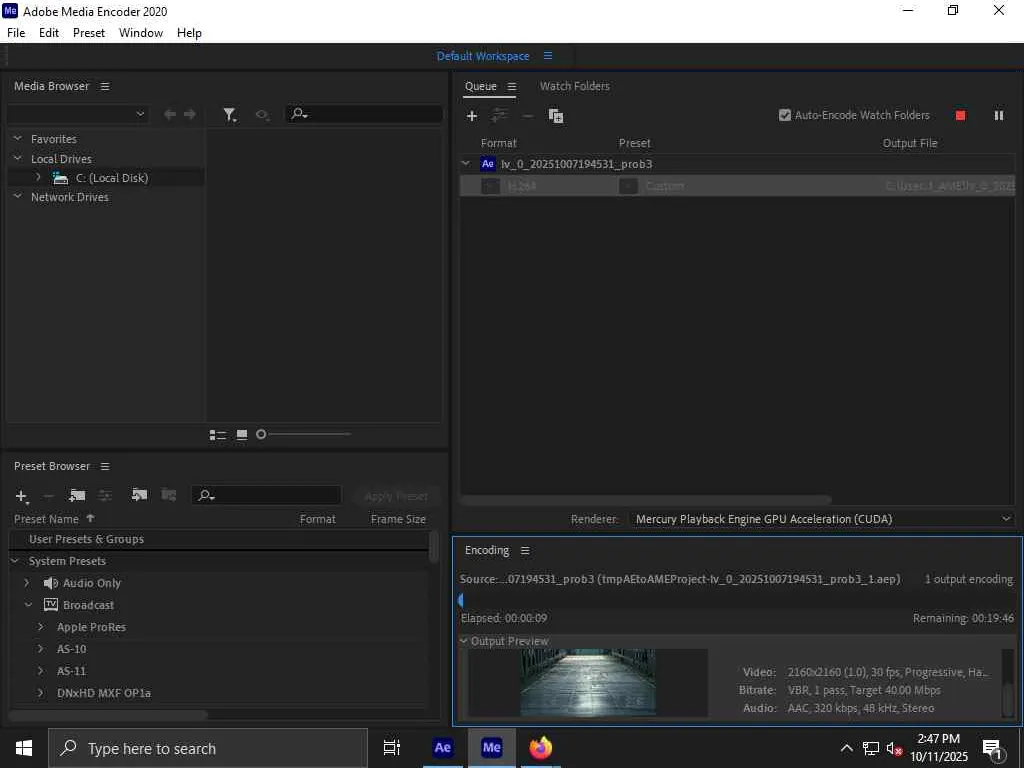Click the Remove minus icon in Queue
Image resolution: width=1024 pixels, height=768 pixels.
(x=528, y=116)
